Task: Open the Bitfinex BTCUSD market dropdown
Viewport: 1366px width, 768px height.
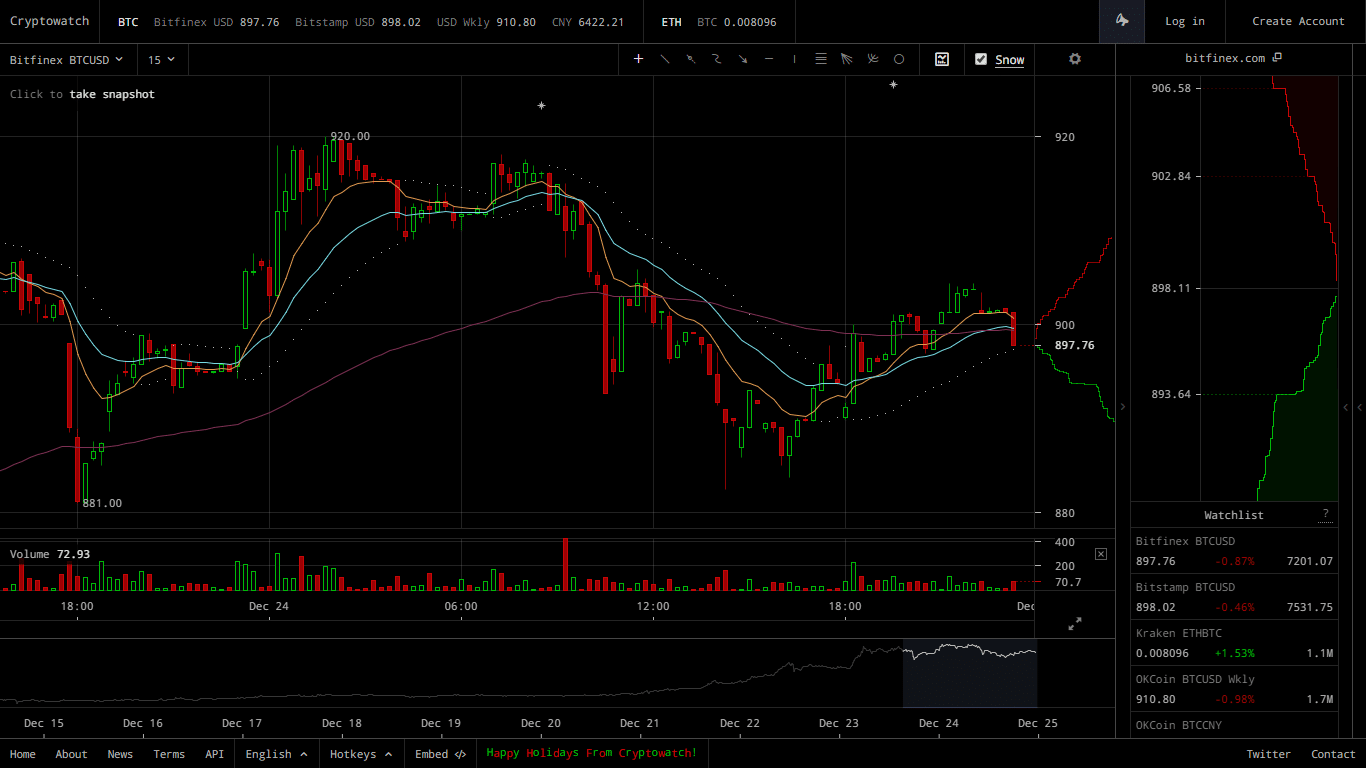Action: (67, 60)
